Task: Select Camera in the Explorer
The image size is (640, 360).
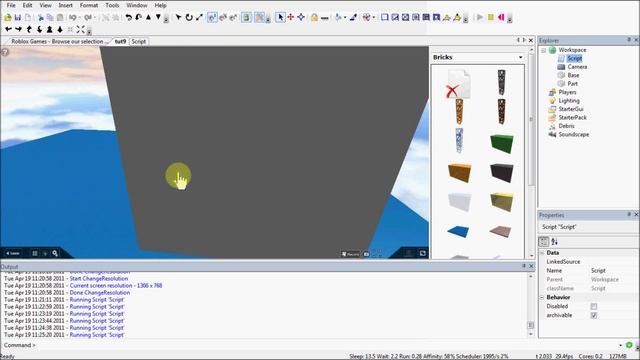Action: [x=577, y=67]
